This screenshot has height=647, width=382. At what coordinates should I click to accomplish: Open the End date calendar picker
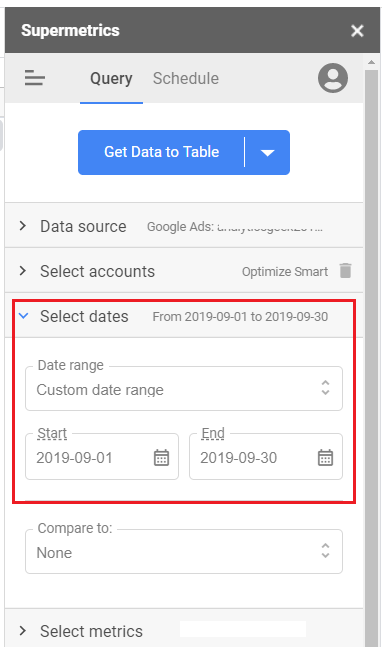click(x=325, y=458)
